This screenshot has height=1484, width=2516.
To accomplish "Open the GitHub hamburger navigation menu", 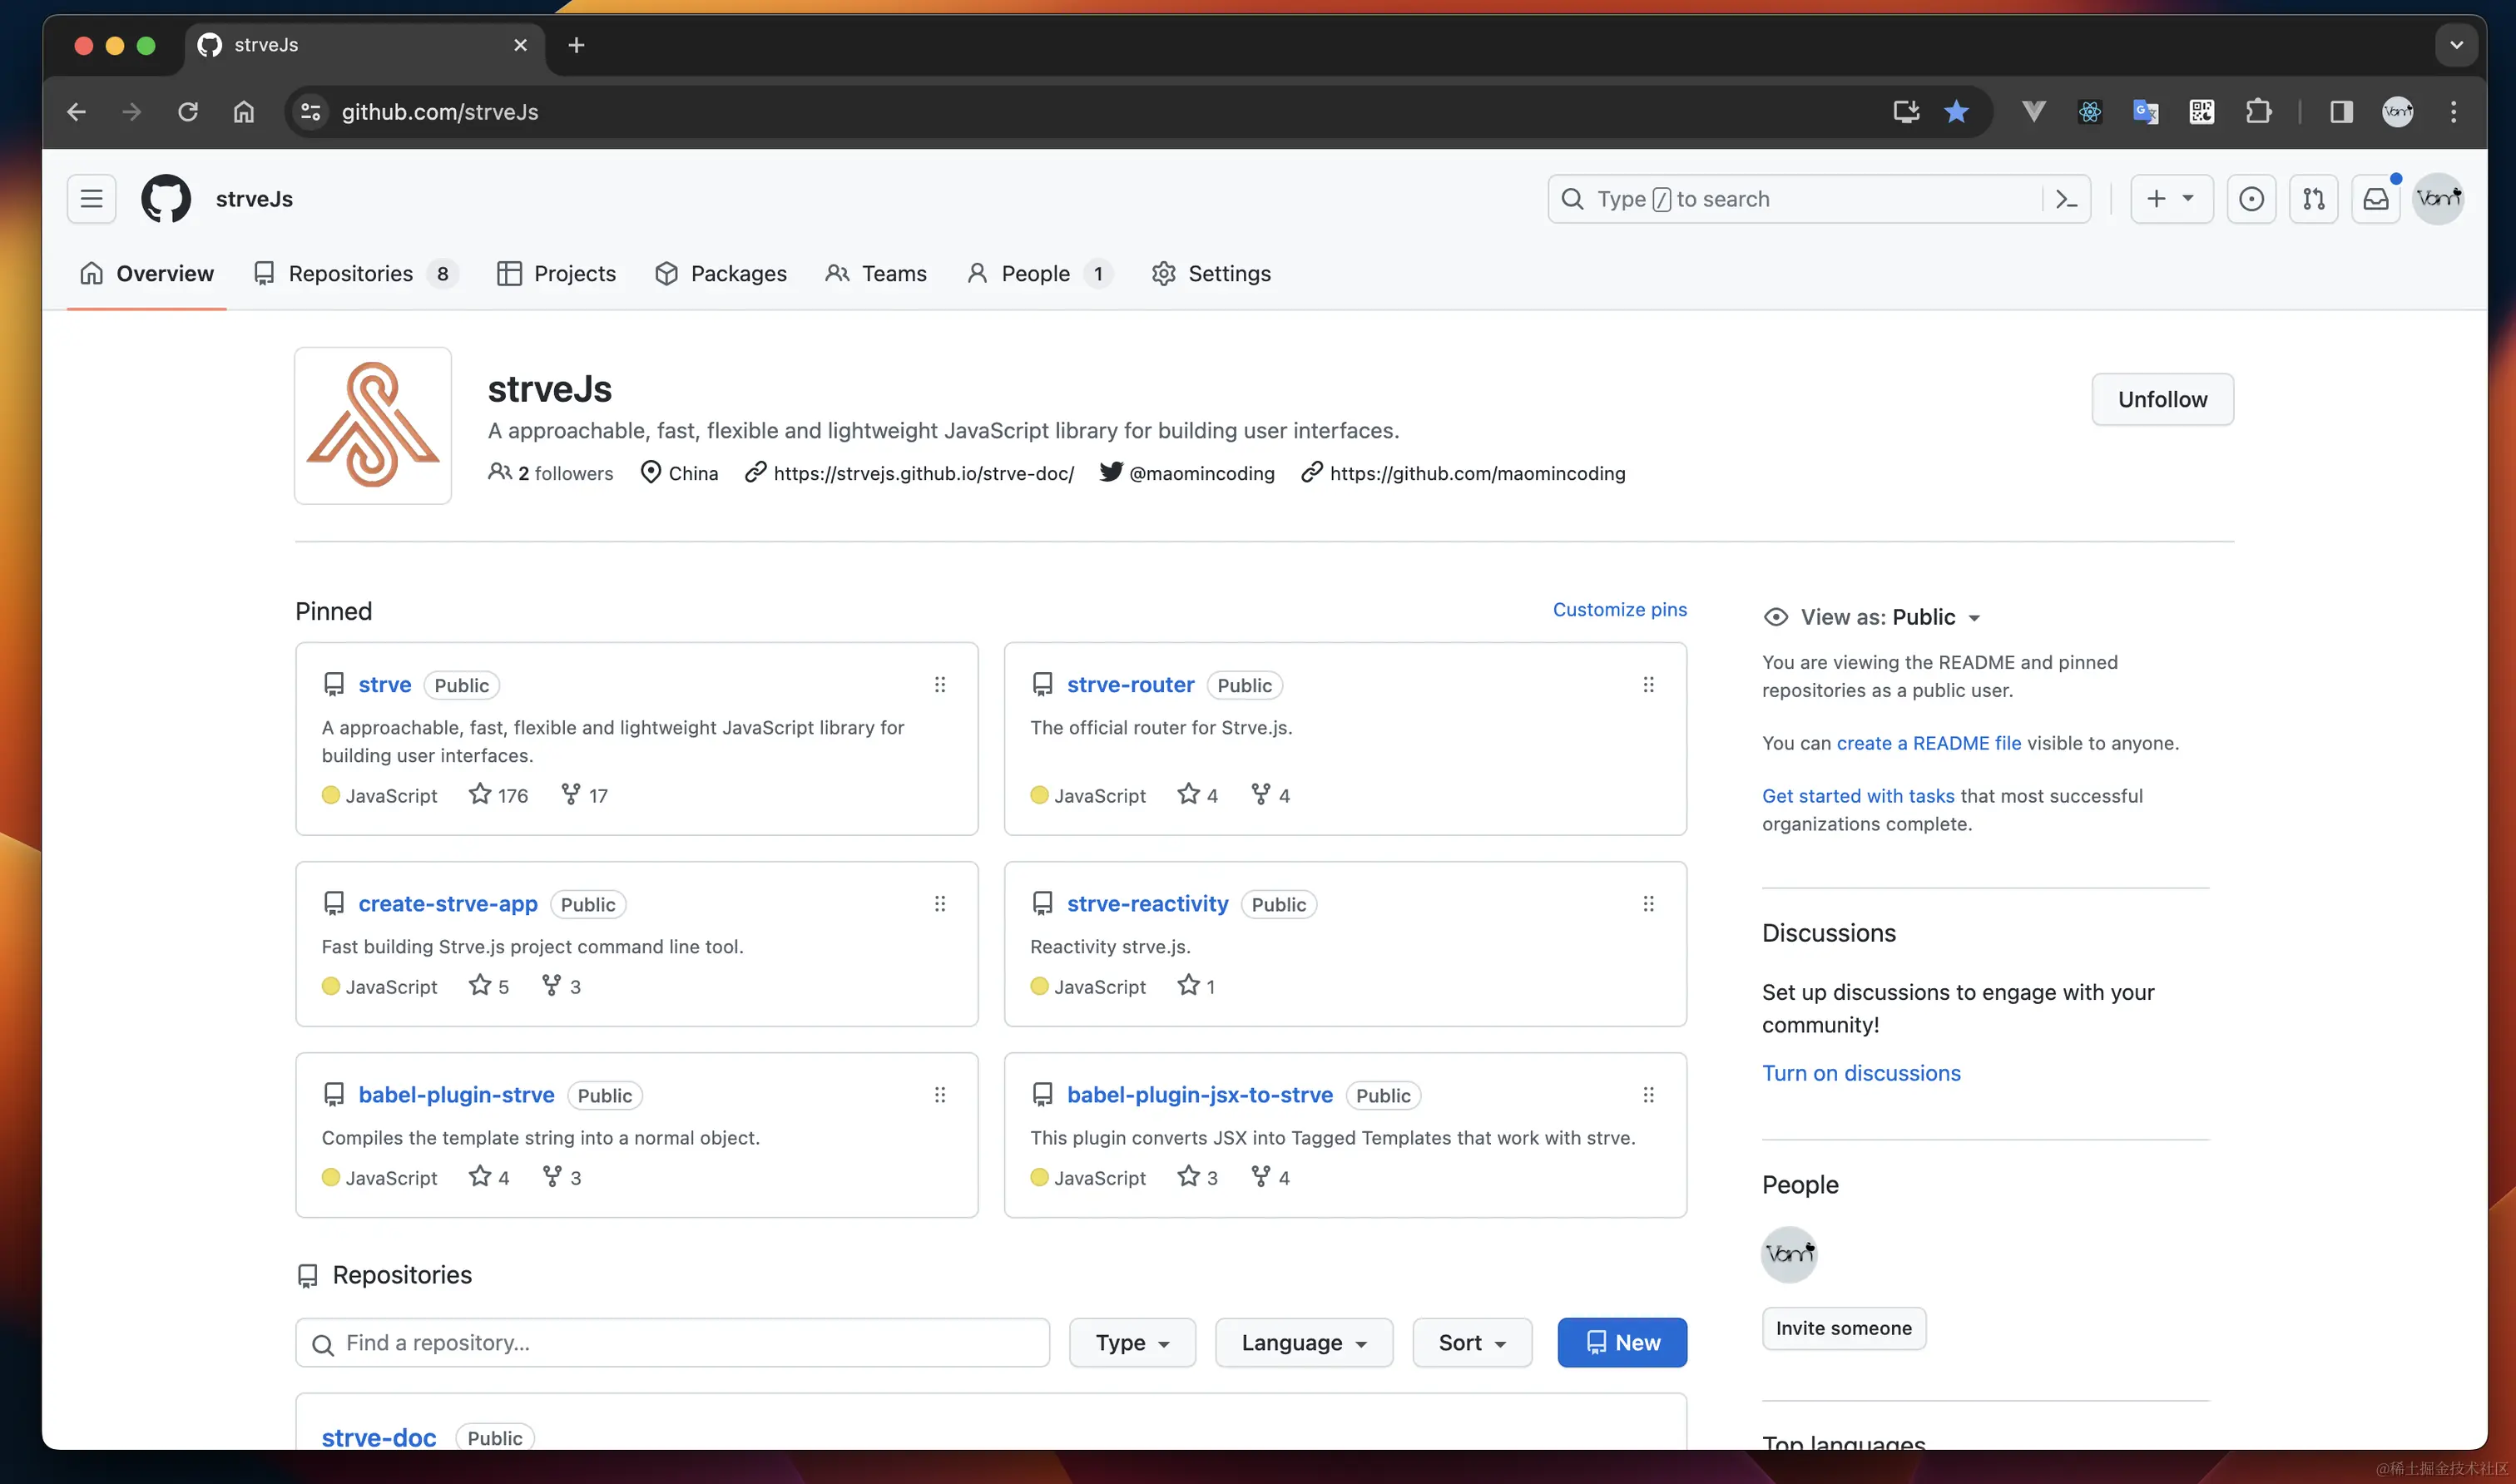I will (91, 199).
